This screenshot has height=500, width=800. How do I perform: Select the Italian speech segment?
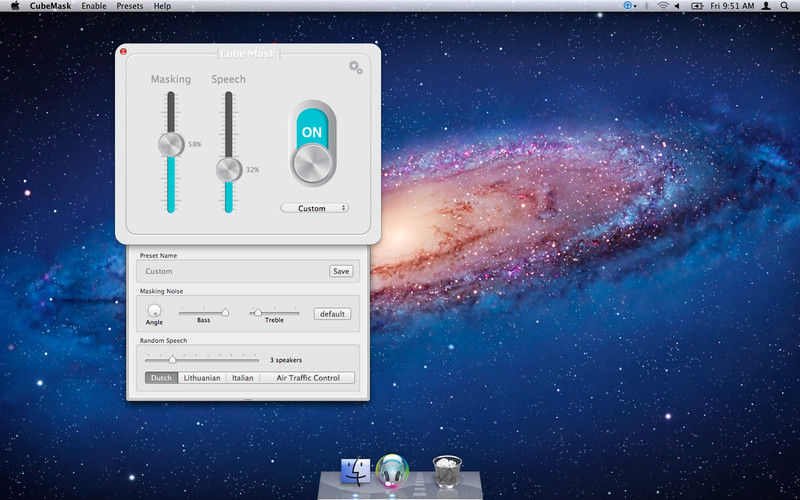click(243, 378)
